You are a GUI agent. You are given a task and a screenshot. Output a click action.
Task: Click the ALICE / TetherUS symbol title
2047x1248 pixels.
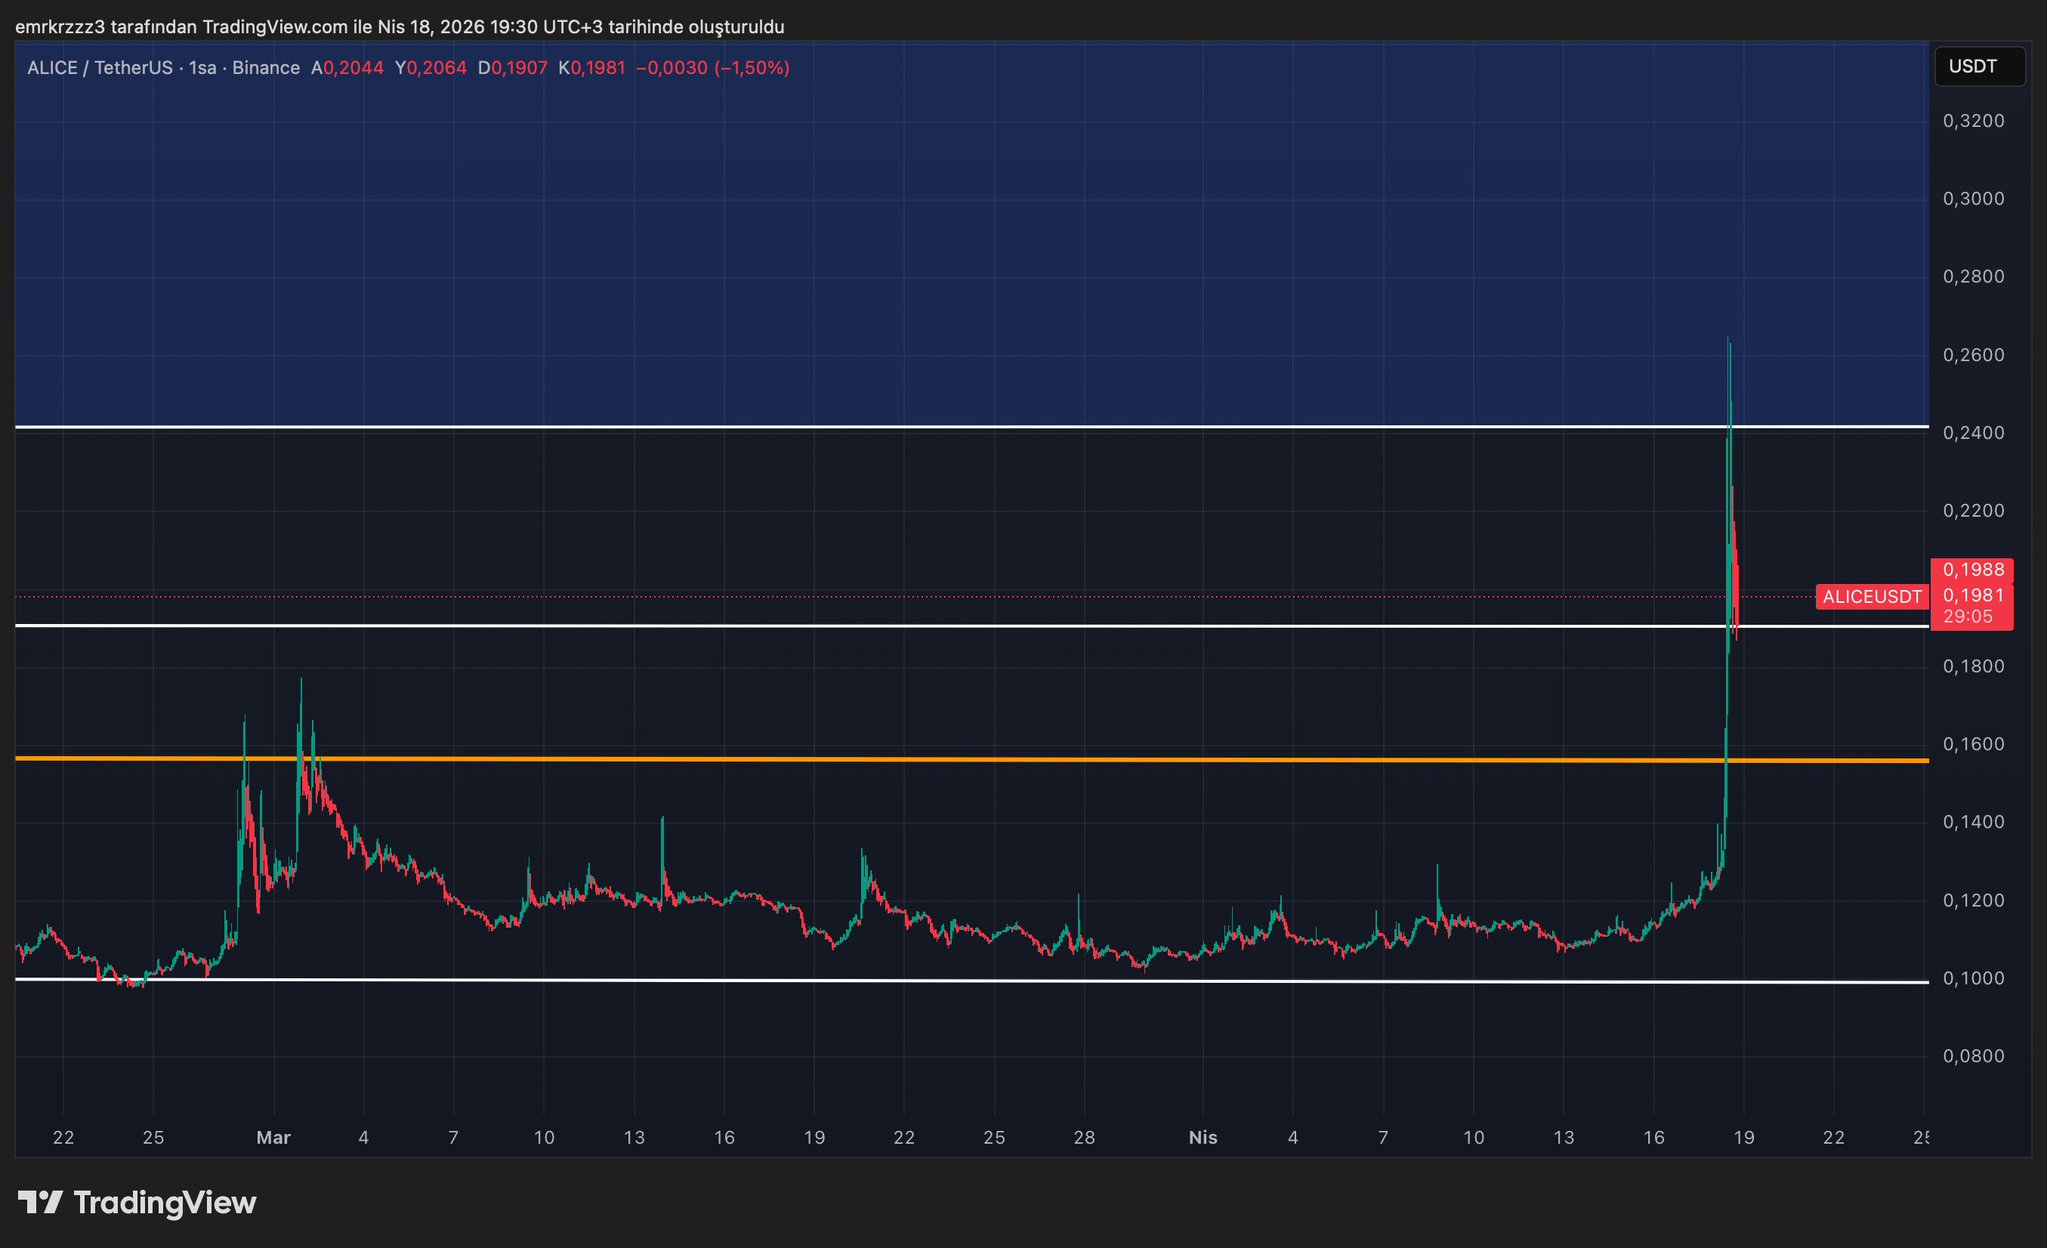pos(100,68)
